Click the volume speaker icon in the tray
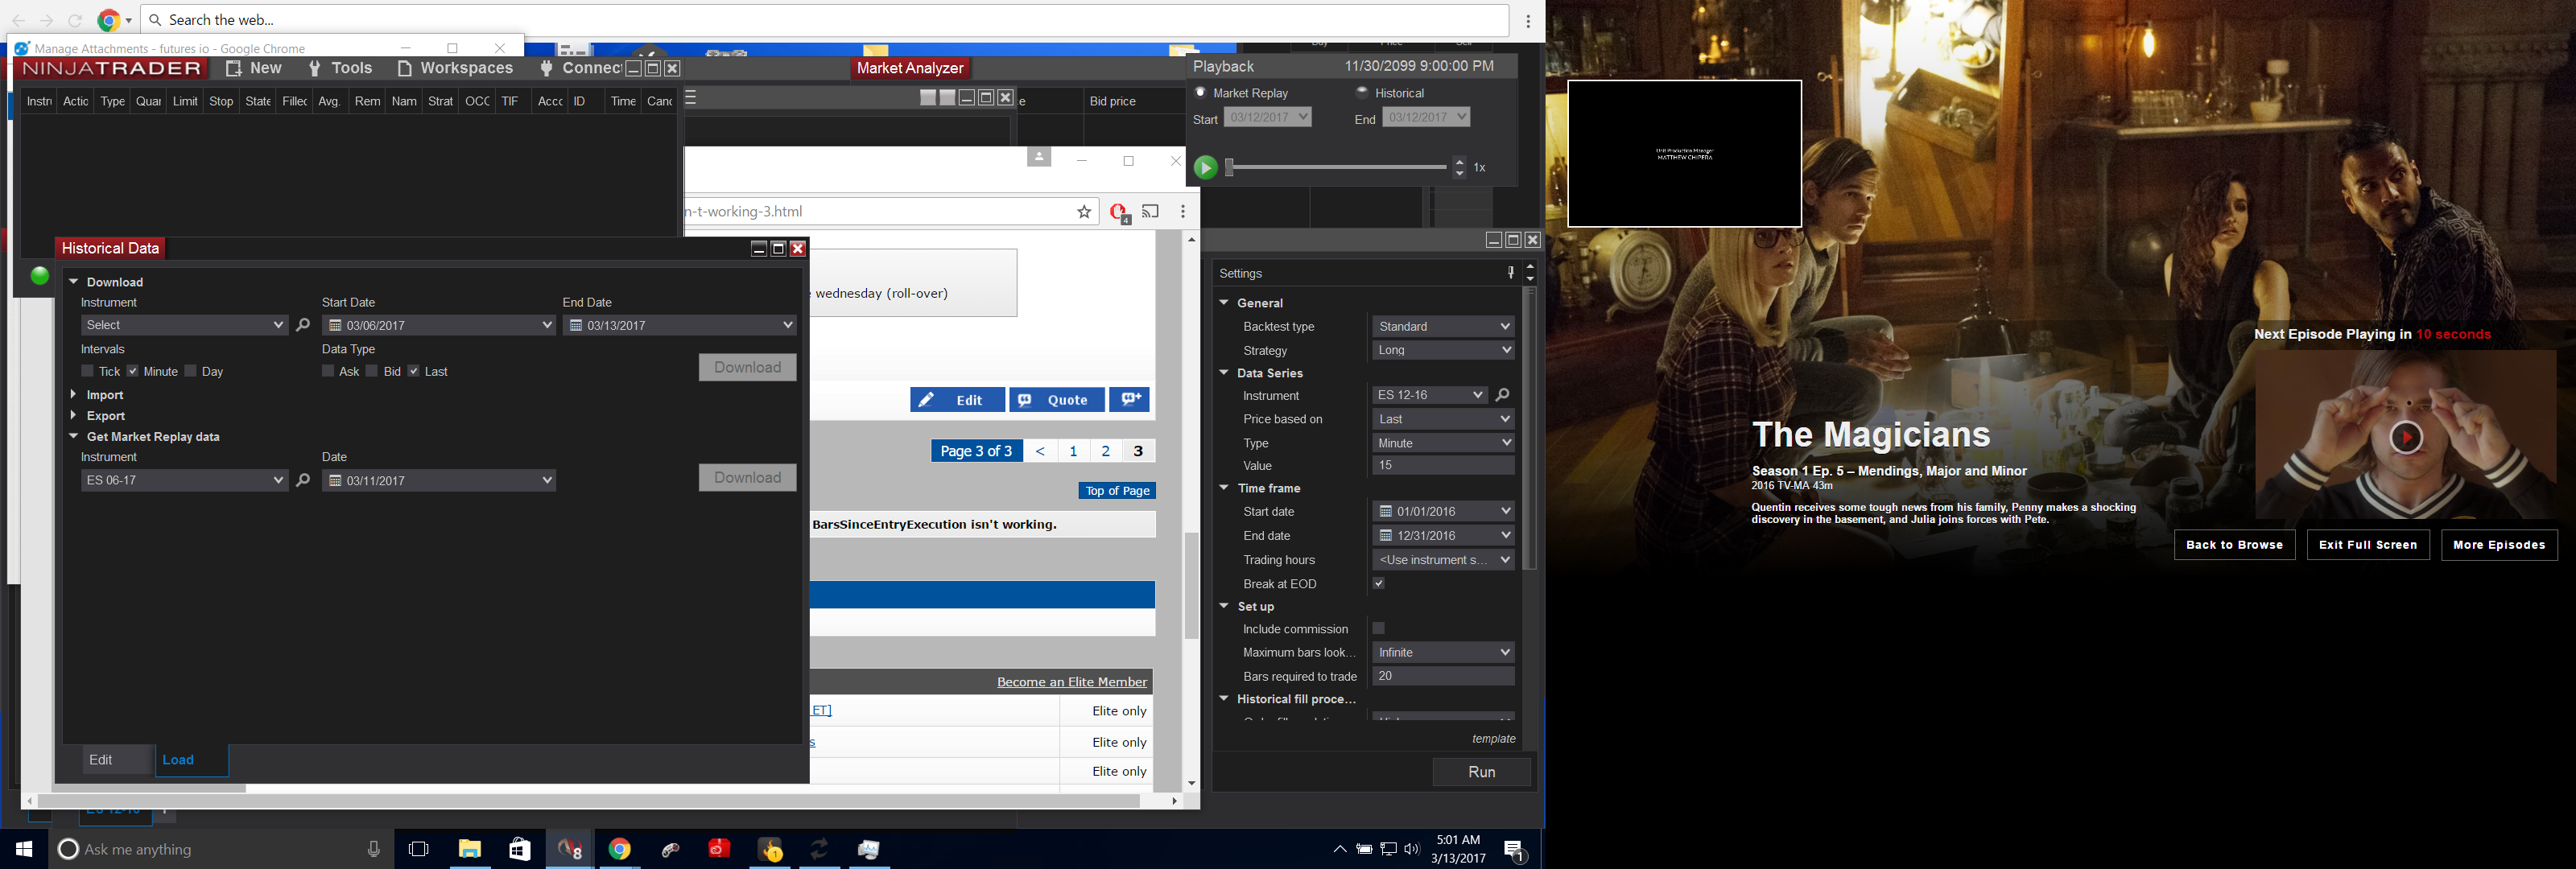Screen dimensions: 2576x869 tap(1412, 849)
